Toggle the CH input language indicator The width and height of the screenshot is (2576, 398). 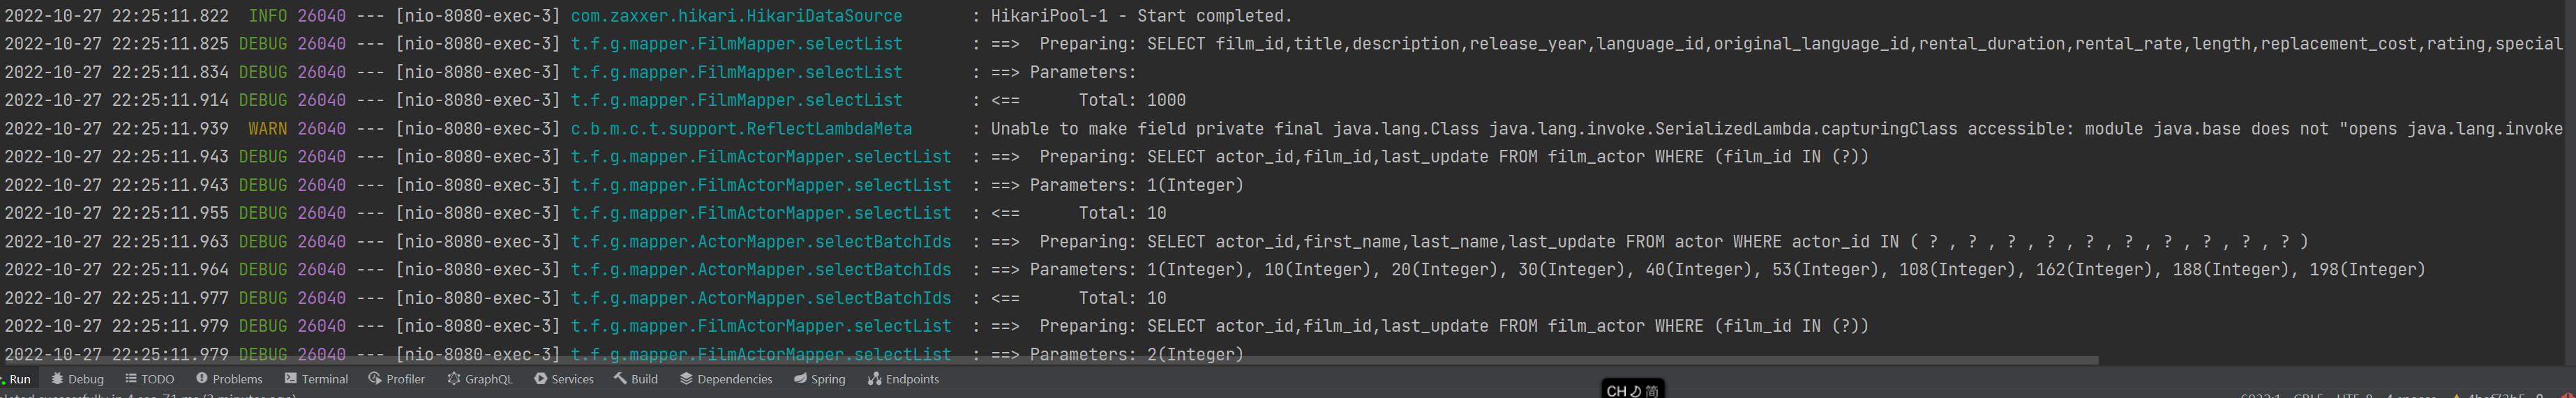click(1616, 391)
